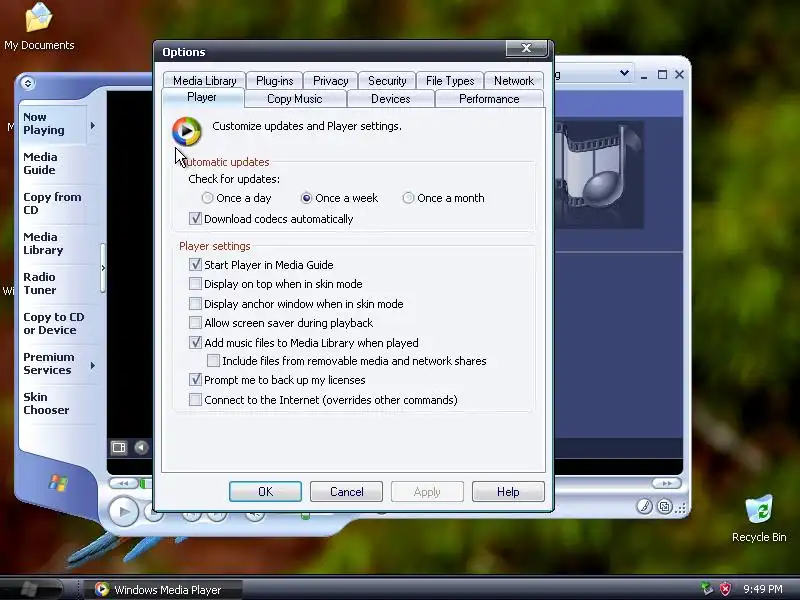The image size is (800, 600).
Task: Open Media Library in Media Player sidebar
Action: [53, 244]
